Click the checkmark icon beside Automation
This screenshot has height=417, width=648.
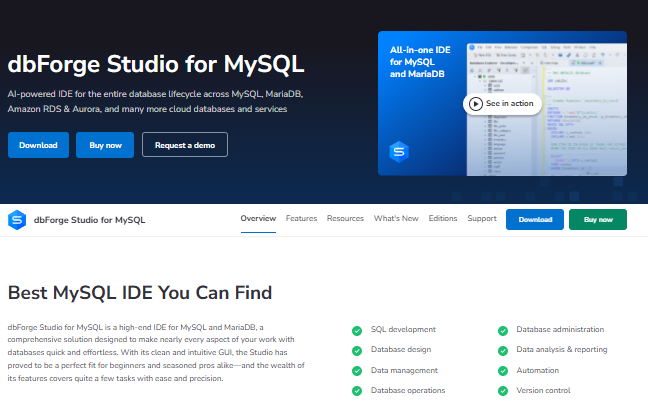pyautogui.click(x=503, y=371)
